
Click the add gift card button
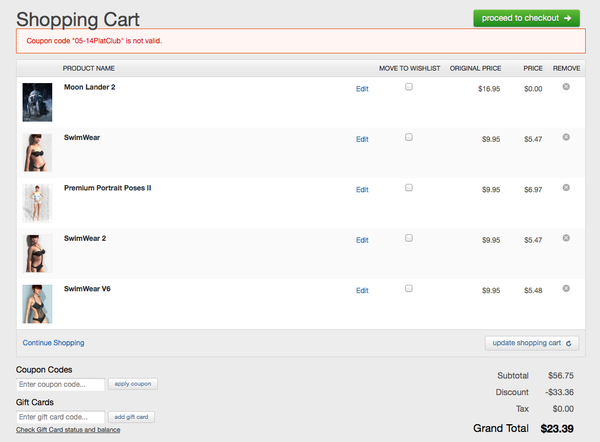pos(133,416)
